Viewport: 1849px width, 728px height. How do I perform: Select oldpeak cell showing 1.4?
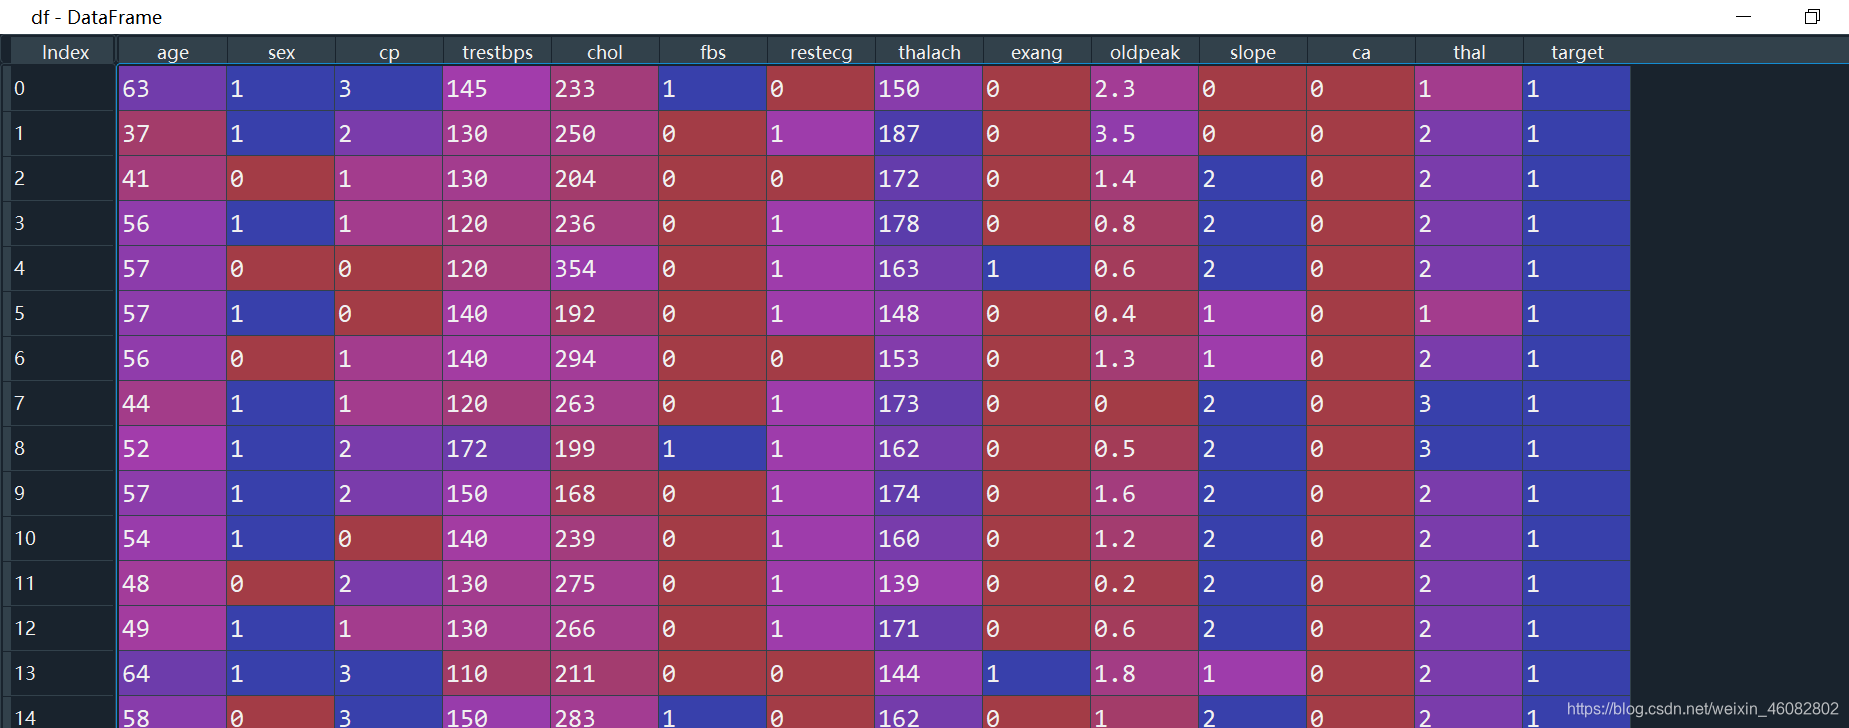click(1145, 178)
